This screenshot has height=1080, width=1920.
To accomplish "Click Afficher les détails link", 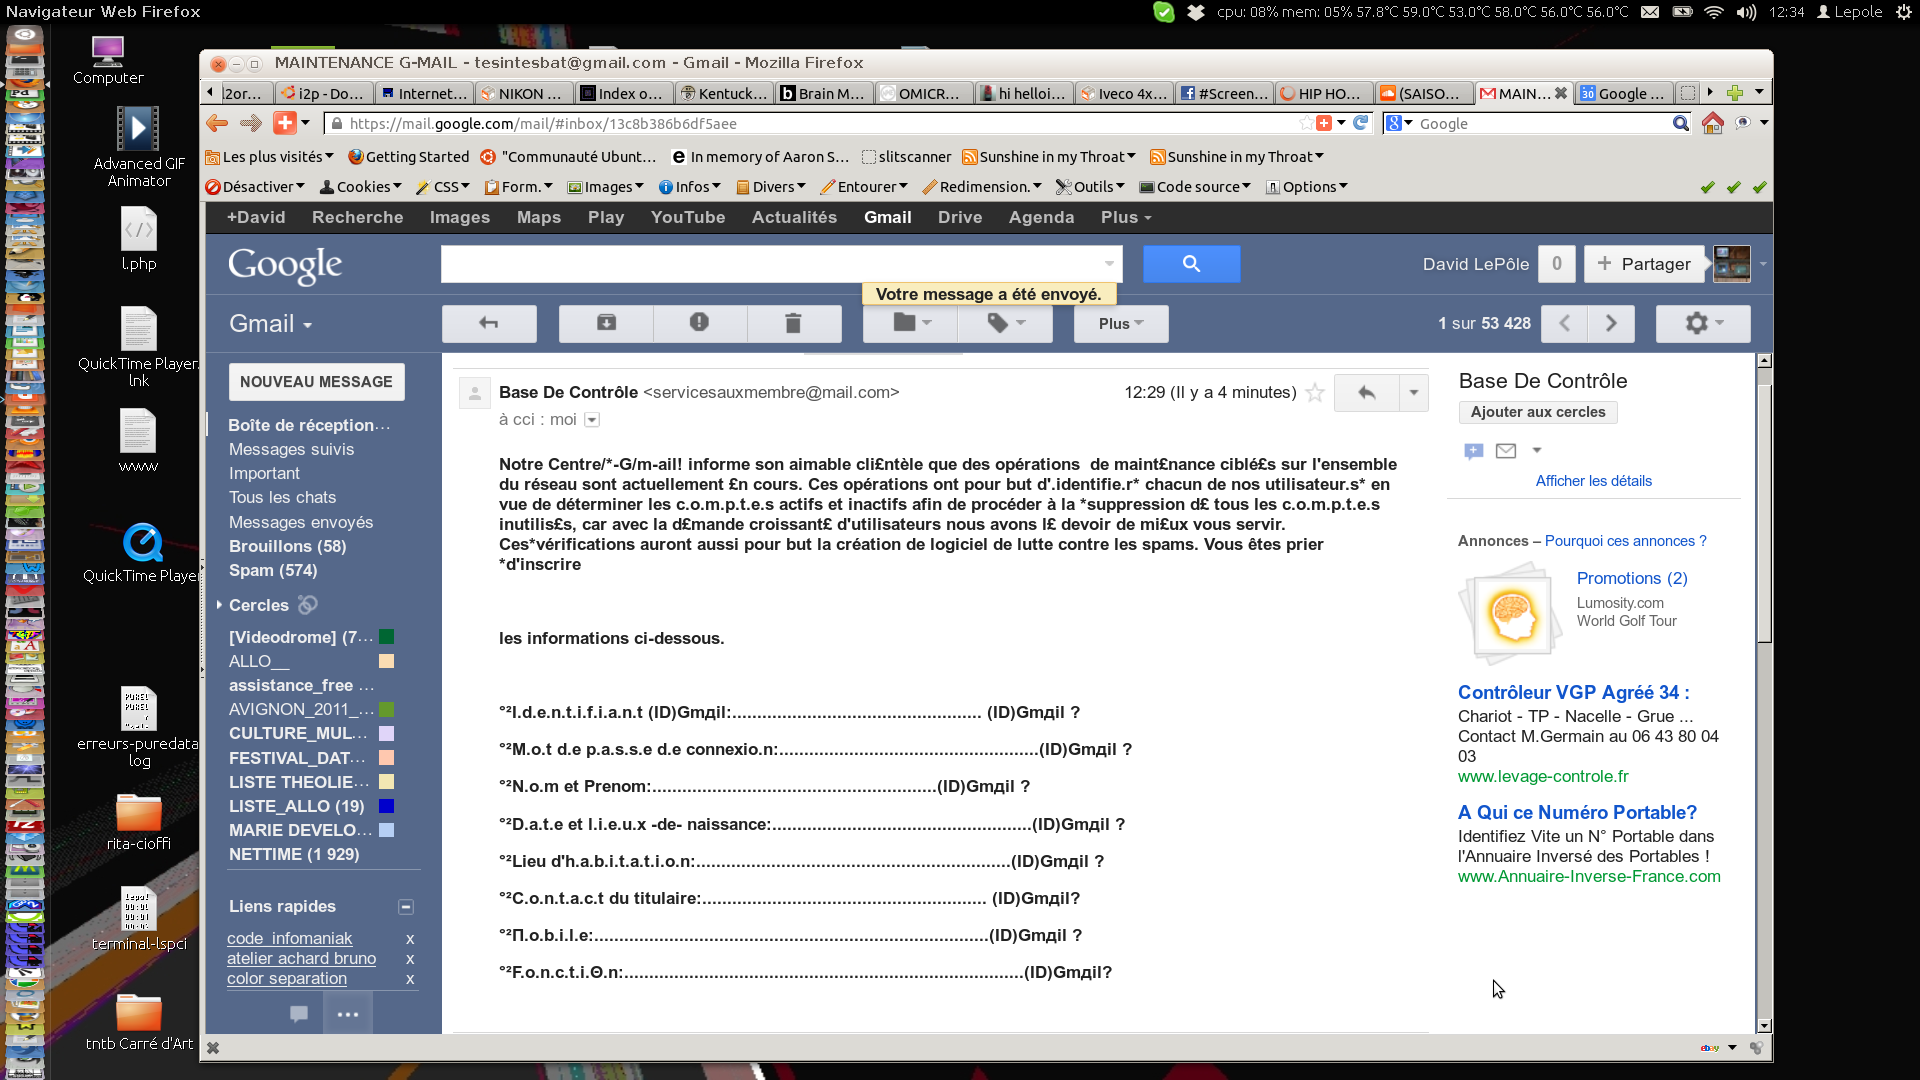I will tap(1593, 481).
